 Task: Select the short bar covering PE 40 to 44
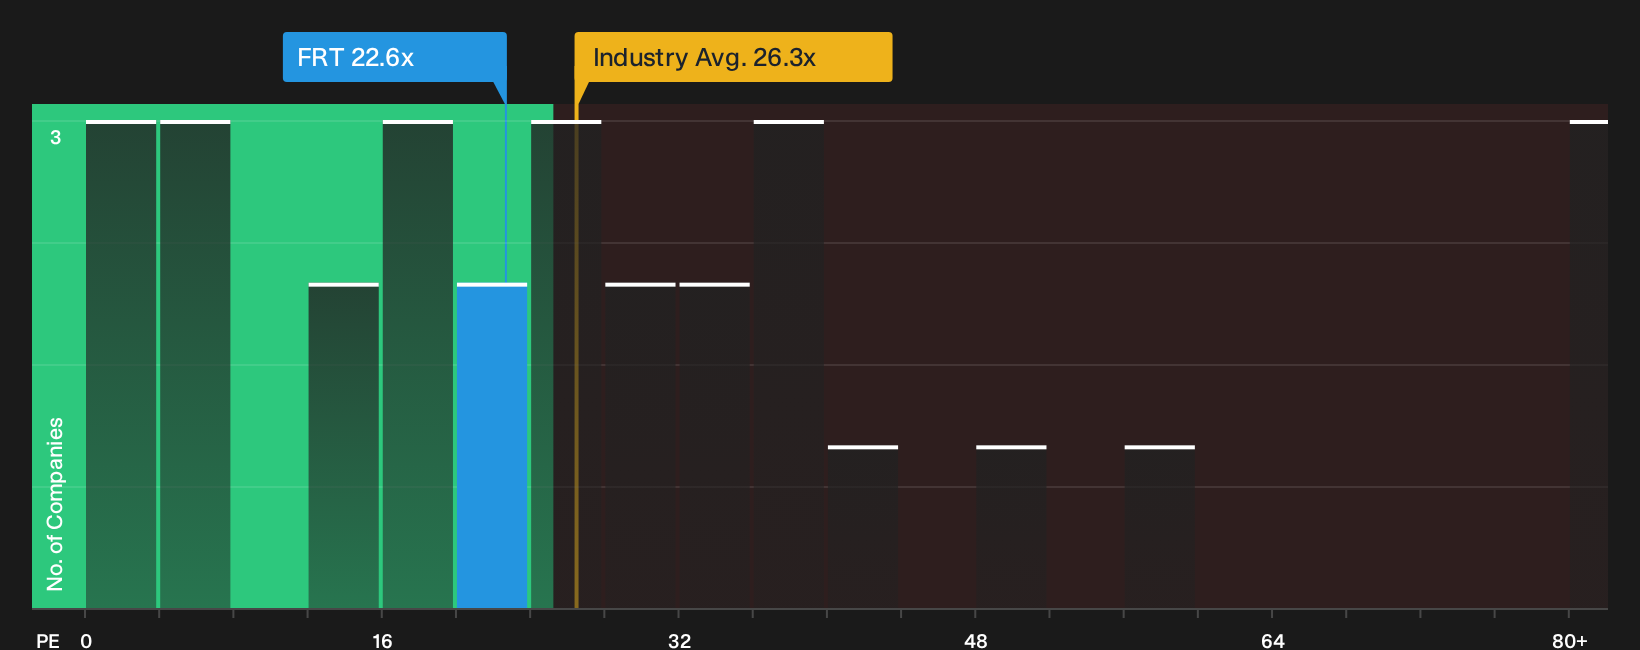point(863,527)
